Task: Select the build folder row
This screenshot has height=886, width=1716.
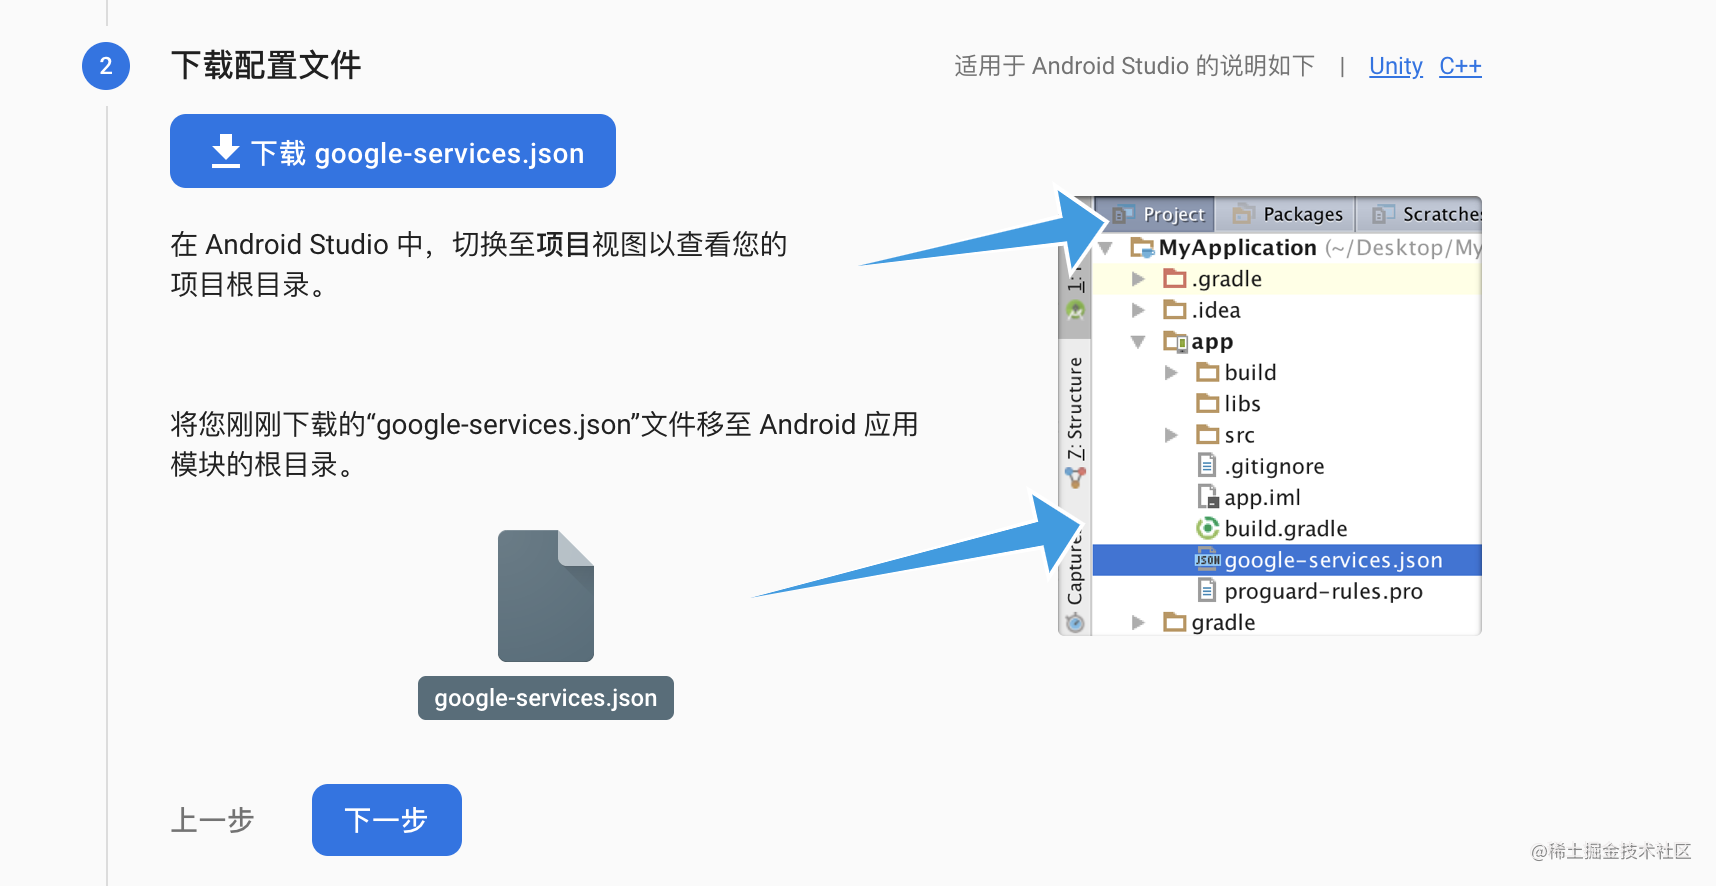Action: click(x=1287, y=373)
